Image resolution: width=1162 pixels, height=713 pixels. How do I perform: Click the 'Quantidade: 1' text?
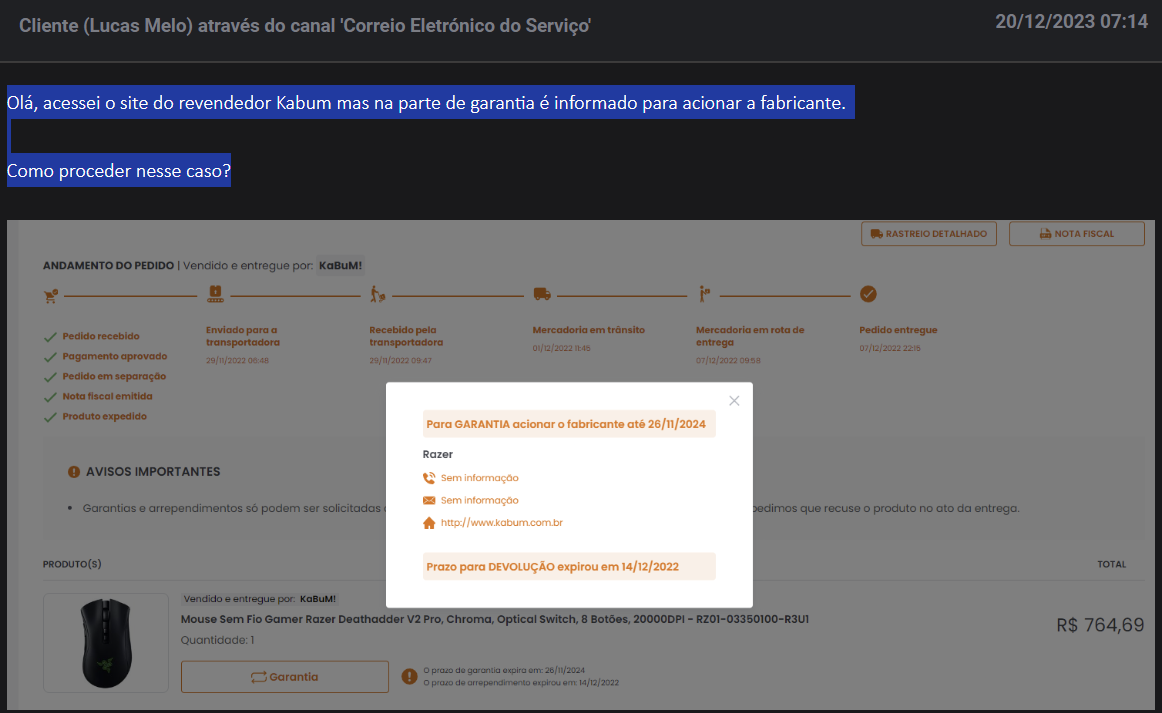click(217, 640)
